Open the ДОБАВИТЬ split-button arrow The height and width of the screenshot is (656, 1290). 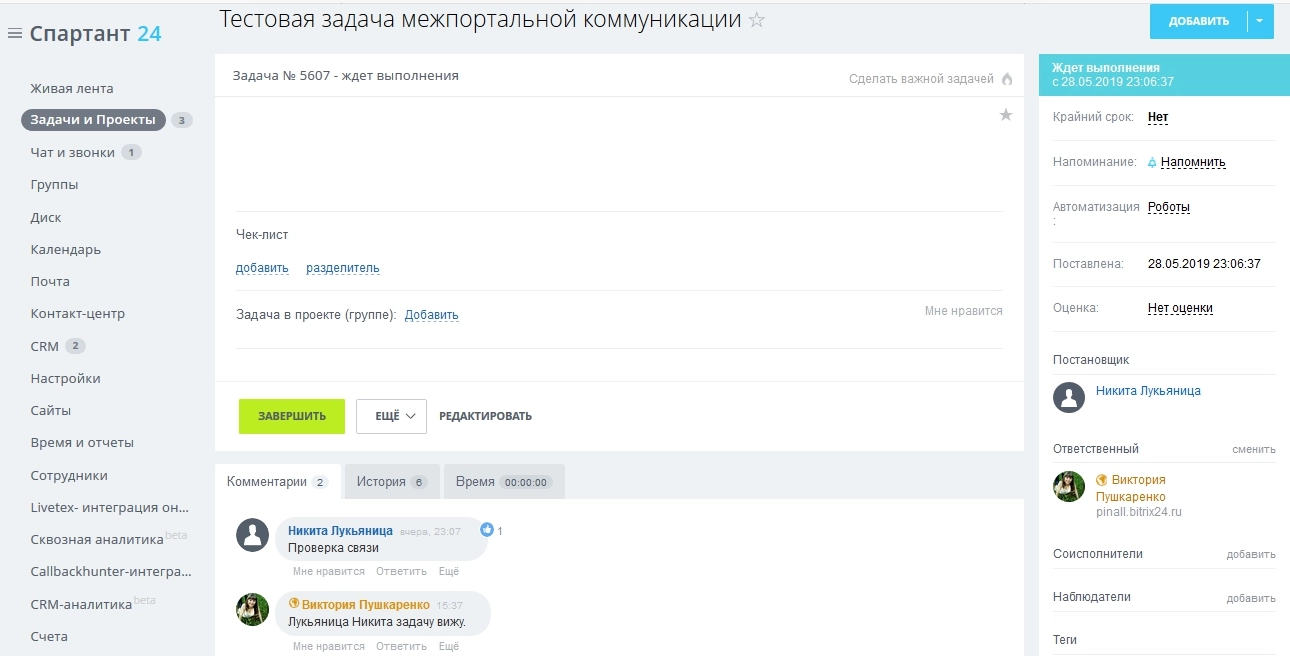[1261, 20]
